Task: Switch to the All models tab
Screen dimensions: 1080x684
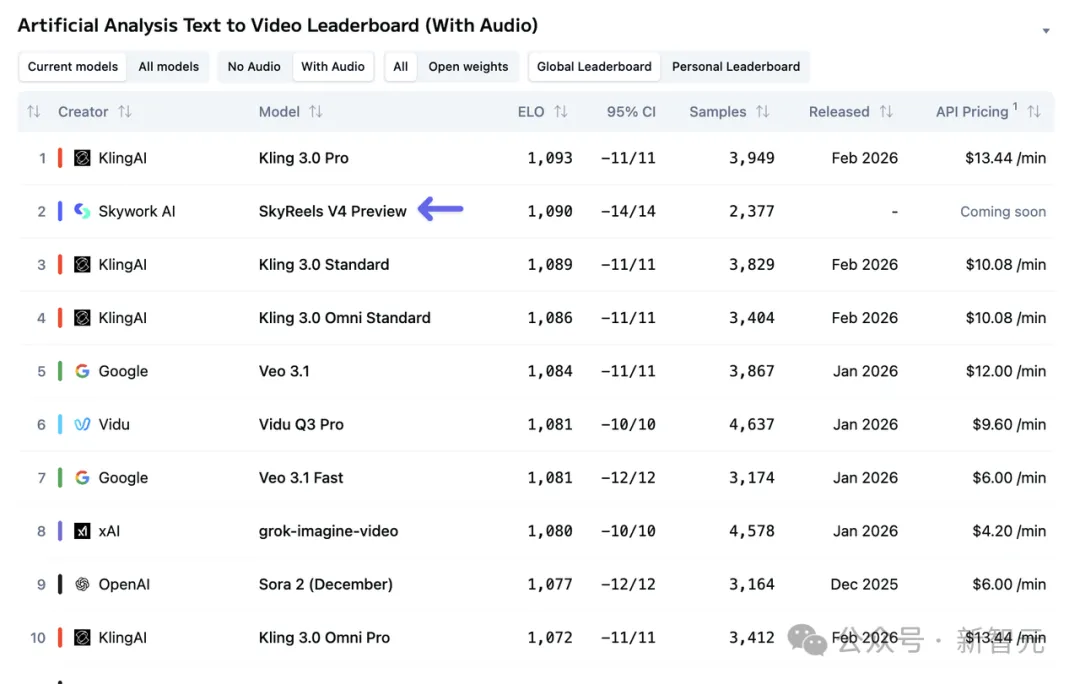Action: pyautogui.click(x=168, y=67)
